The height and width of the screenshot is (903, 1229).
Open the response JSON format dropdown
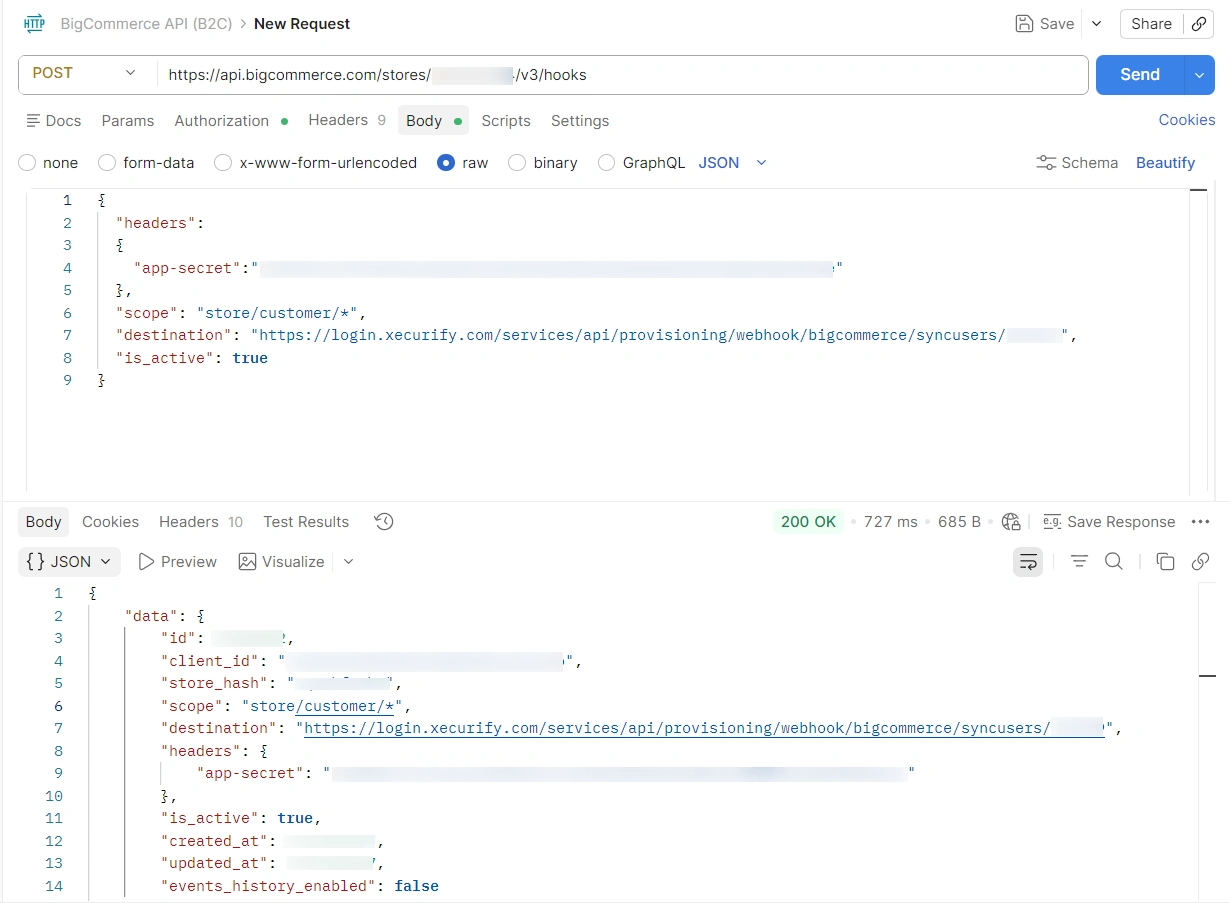coord(69,562)
